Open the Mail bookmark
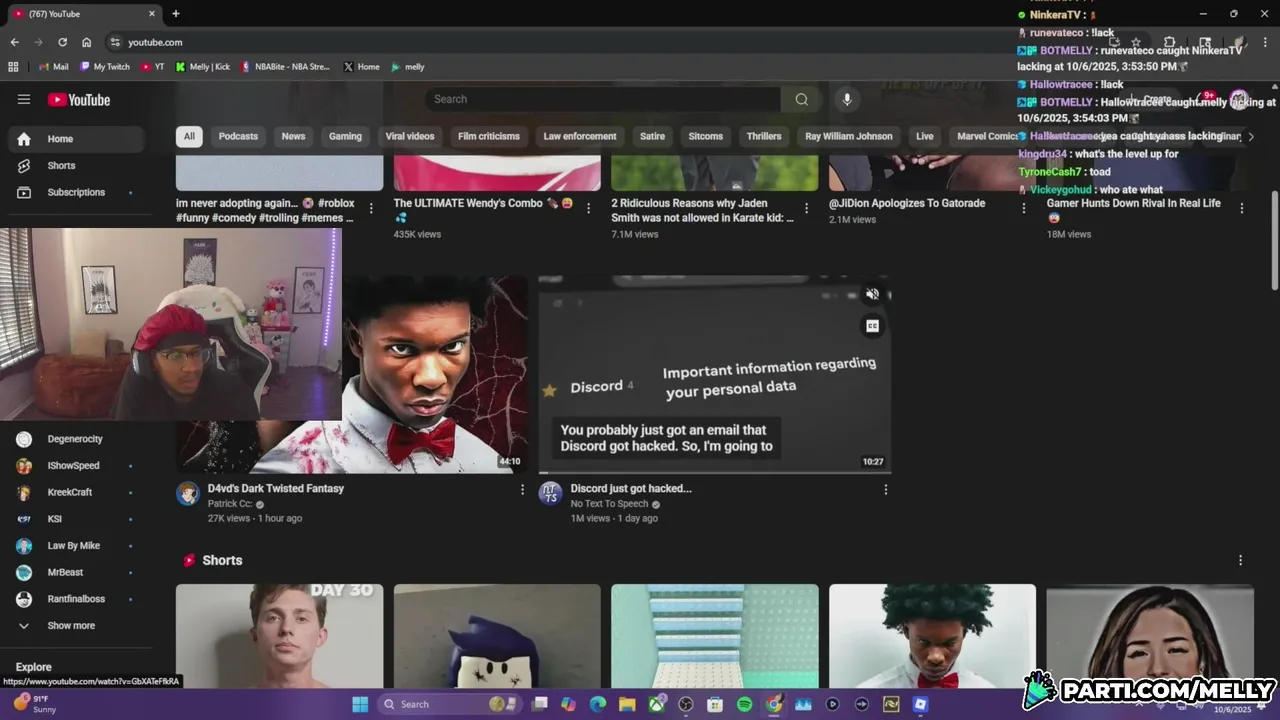 (x=54, y=67)
